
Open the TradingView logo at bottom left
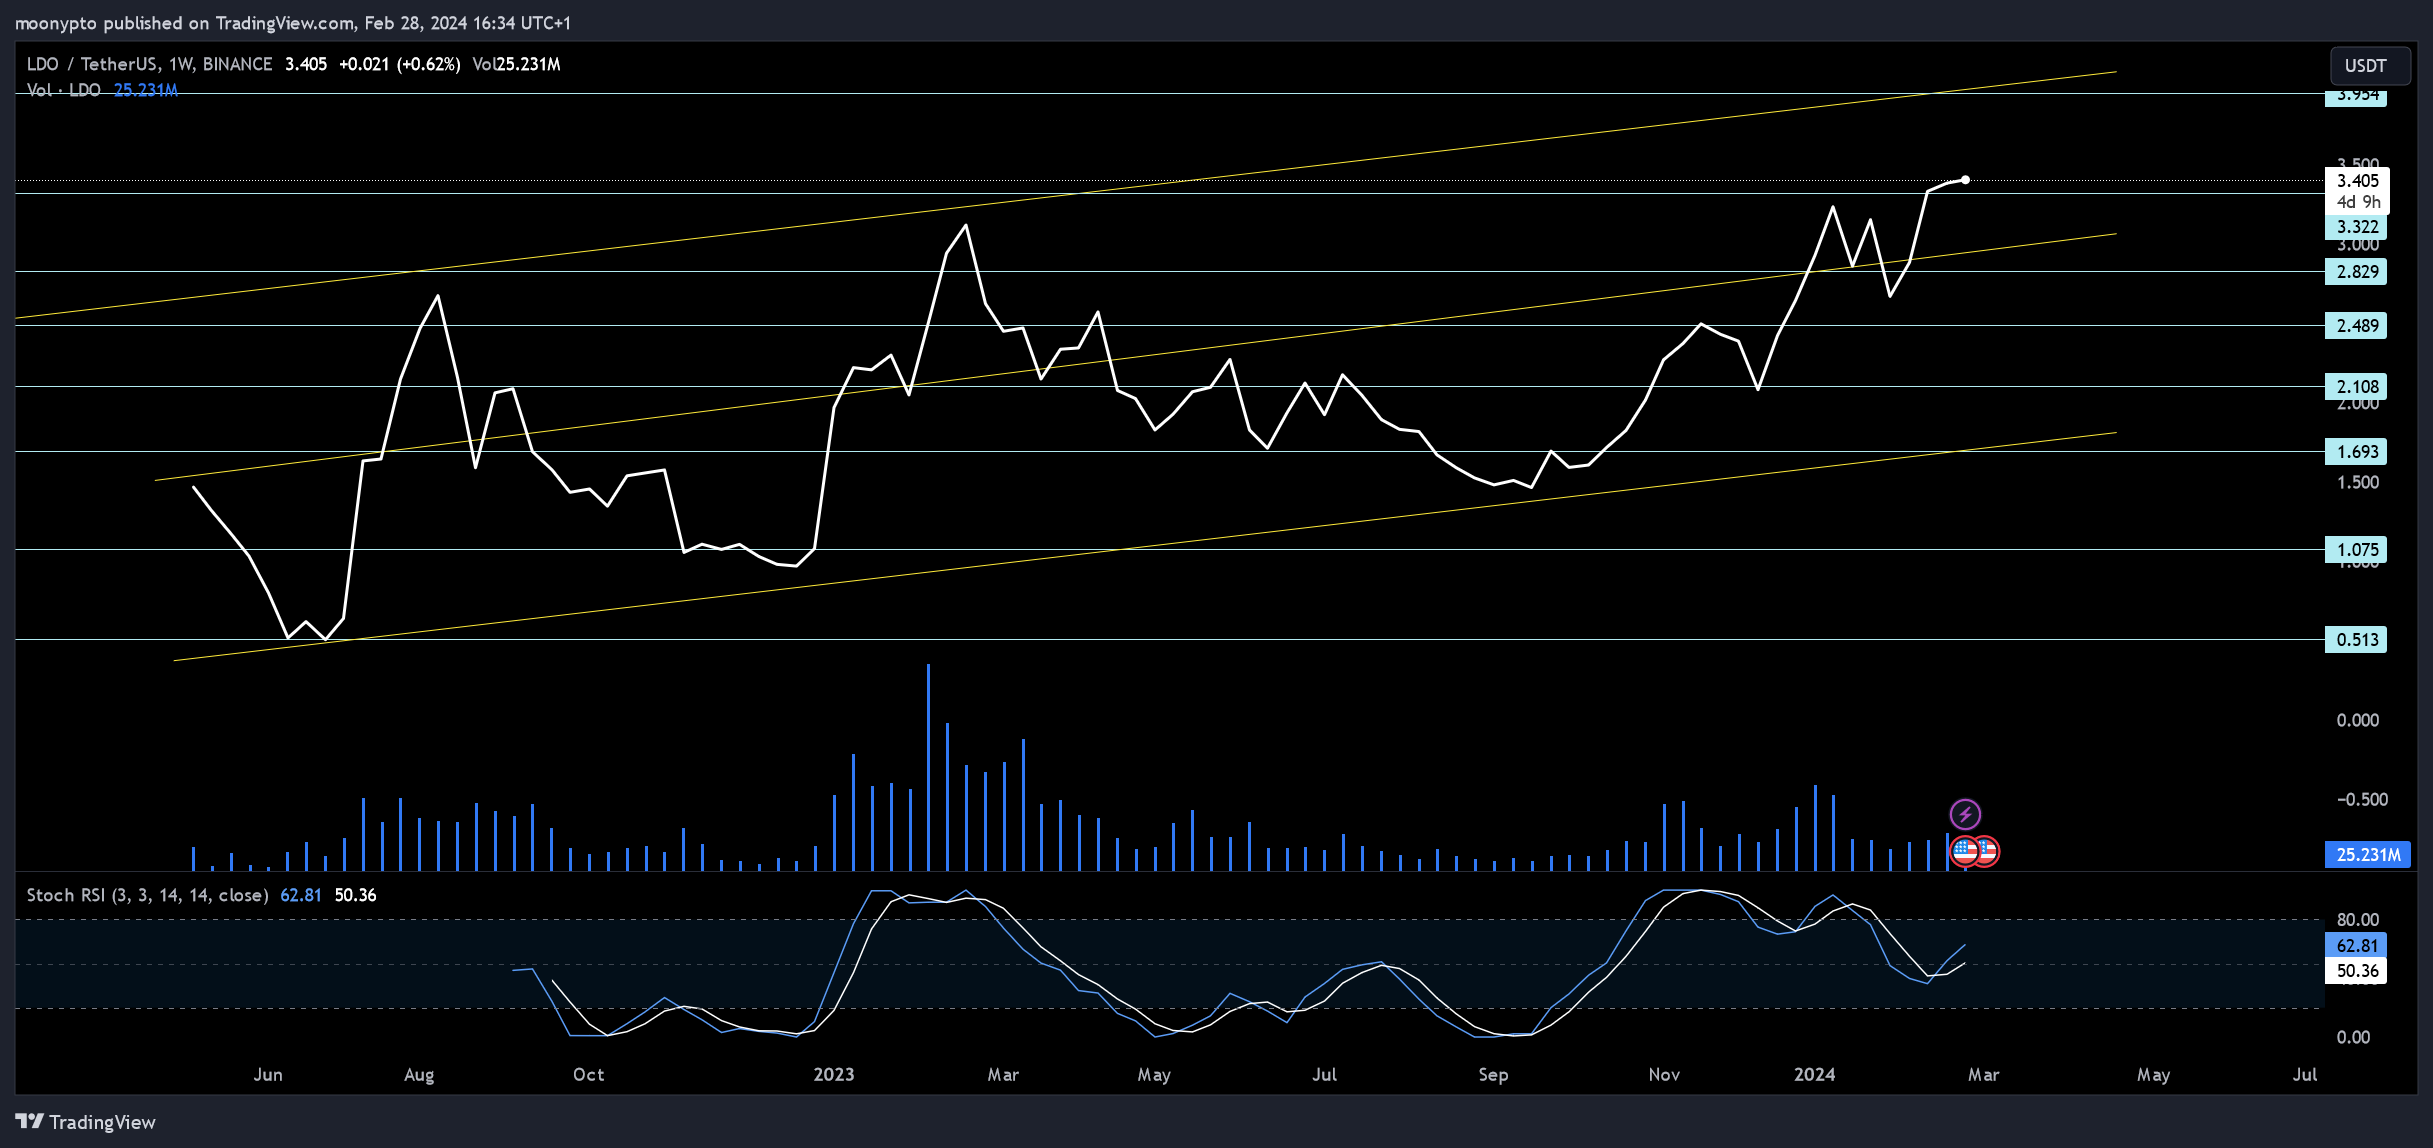[86, 1122]
